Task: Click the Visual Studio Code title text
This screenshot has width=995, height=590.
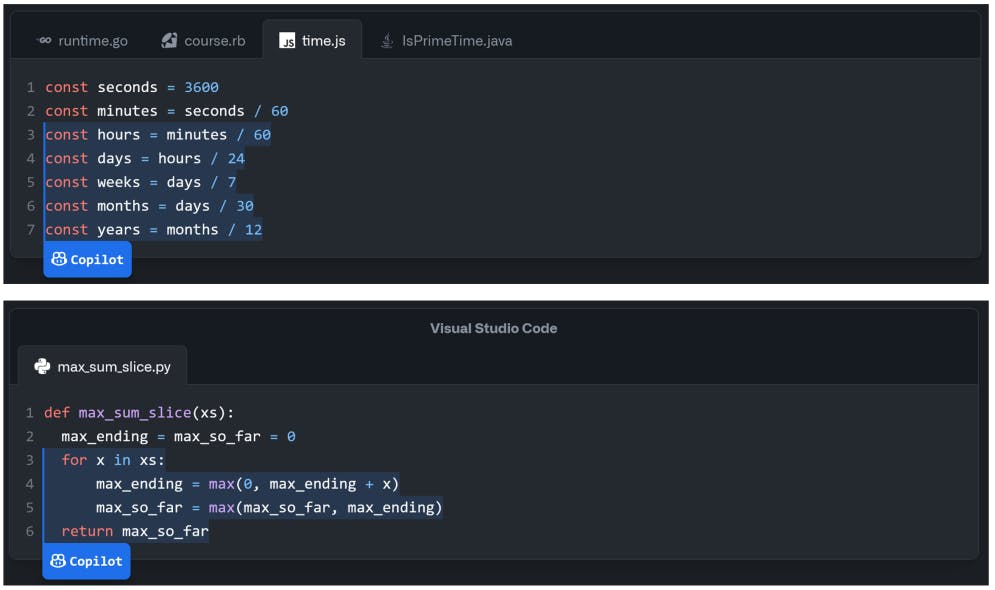Action: coord(493,328)
